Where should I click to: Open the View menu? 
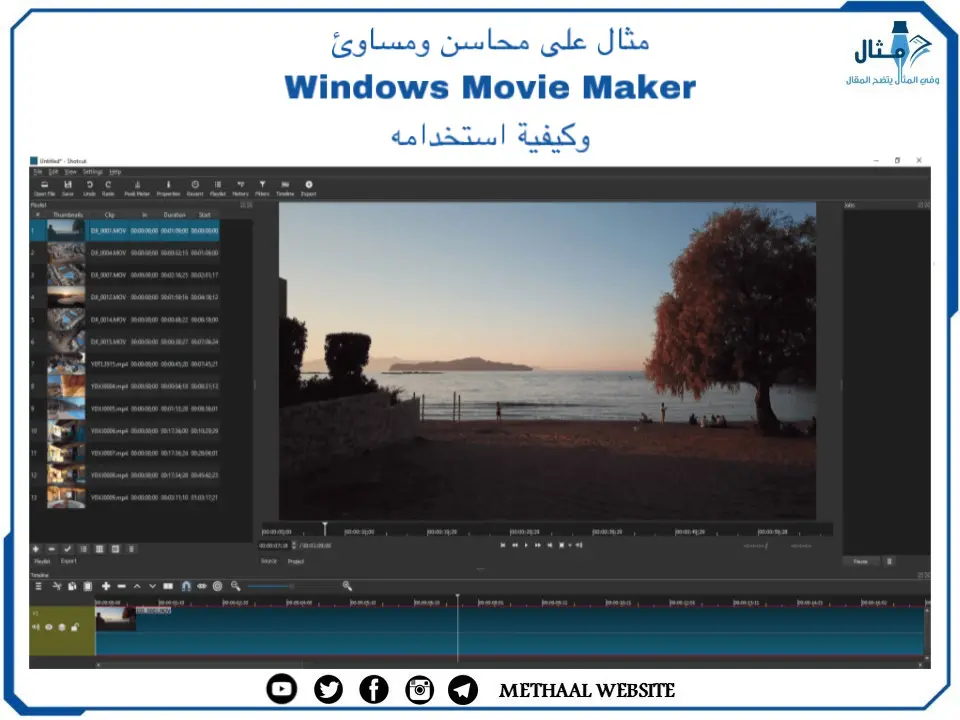70,172
